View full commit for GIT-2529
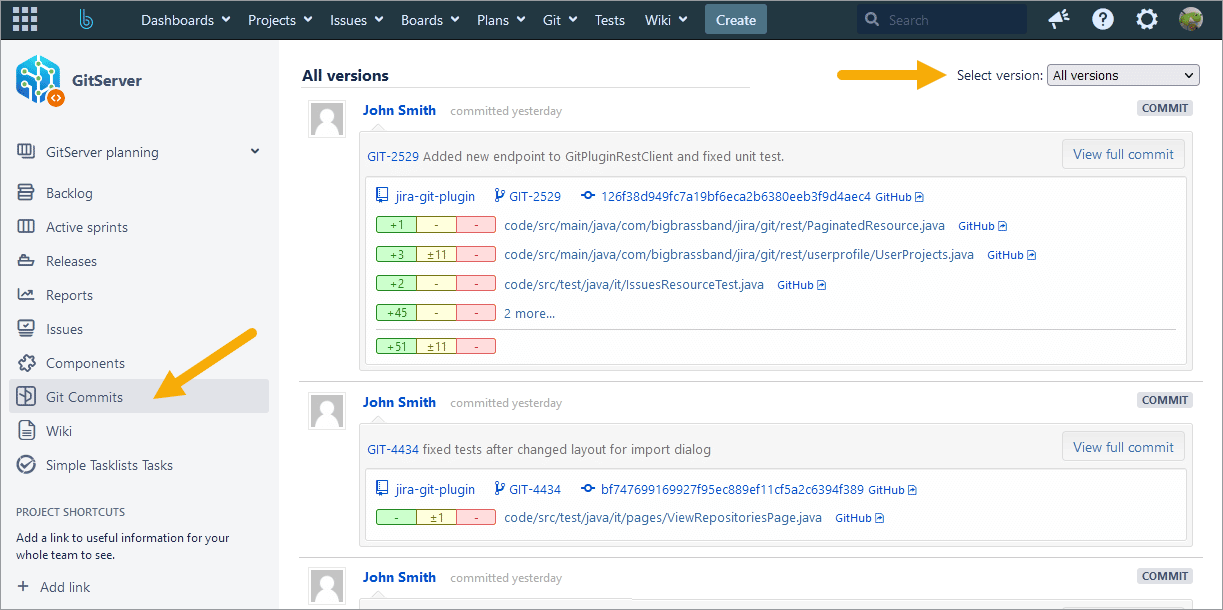The image size is (1223, 610). (x=1123, y=154)
